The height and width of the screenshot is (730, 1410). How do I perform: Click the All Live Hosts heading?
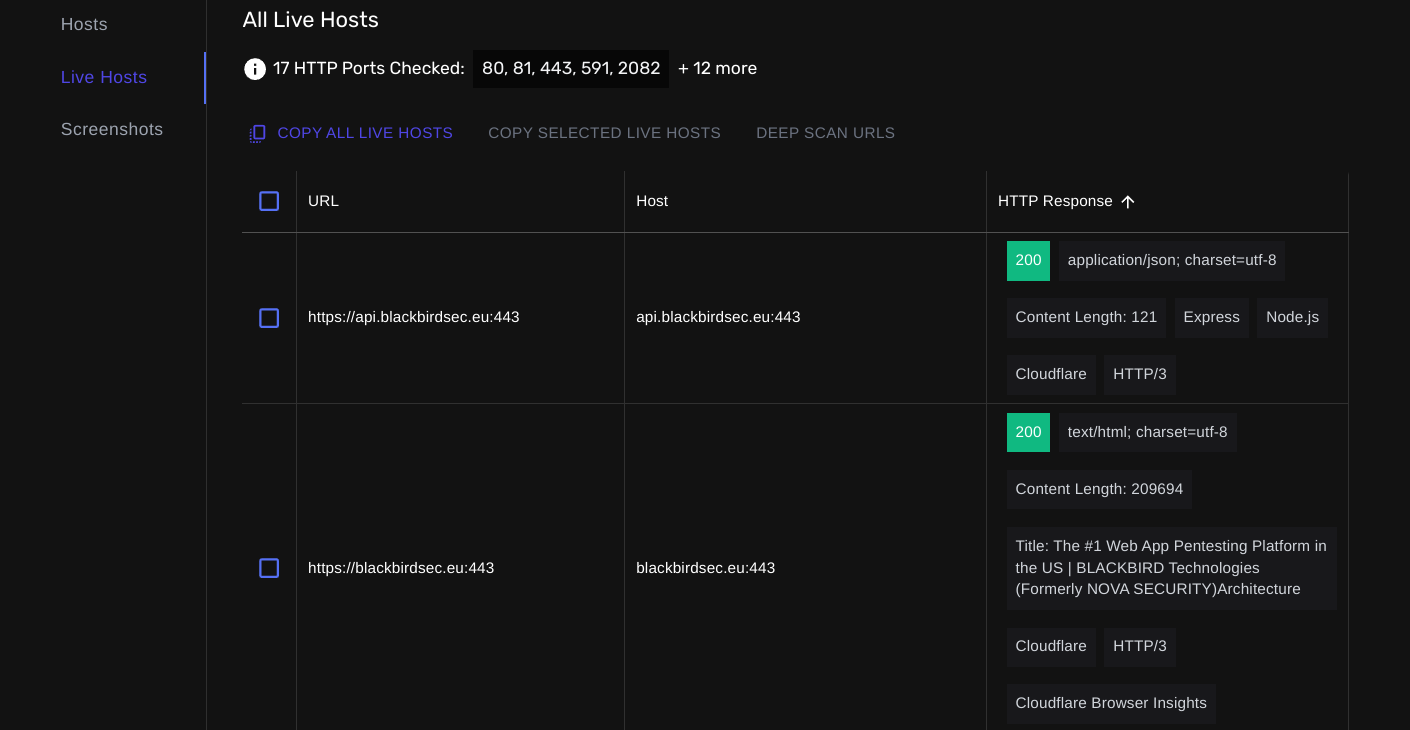[x=310, y=19]
